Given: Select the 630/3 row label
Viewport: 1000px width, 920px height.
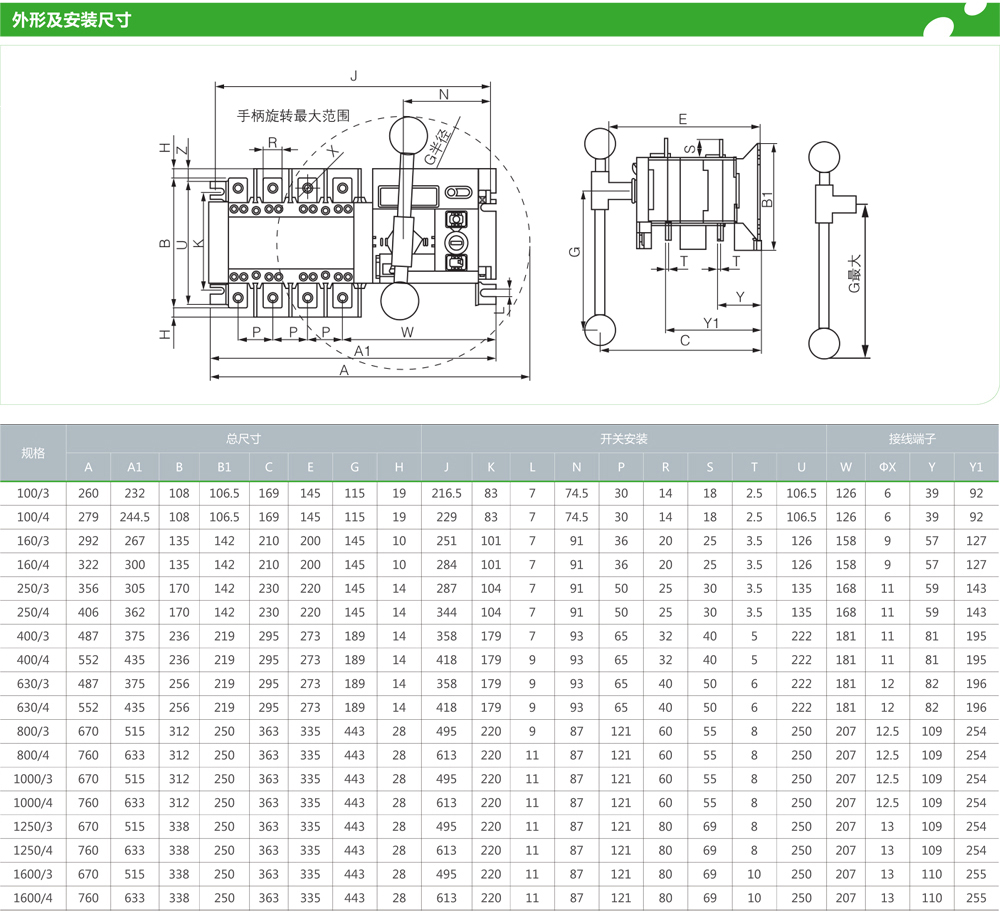Looking at the screenshot, I should [x=34, y=684].
